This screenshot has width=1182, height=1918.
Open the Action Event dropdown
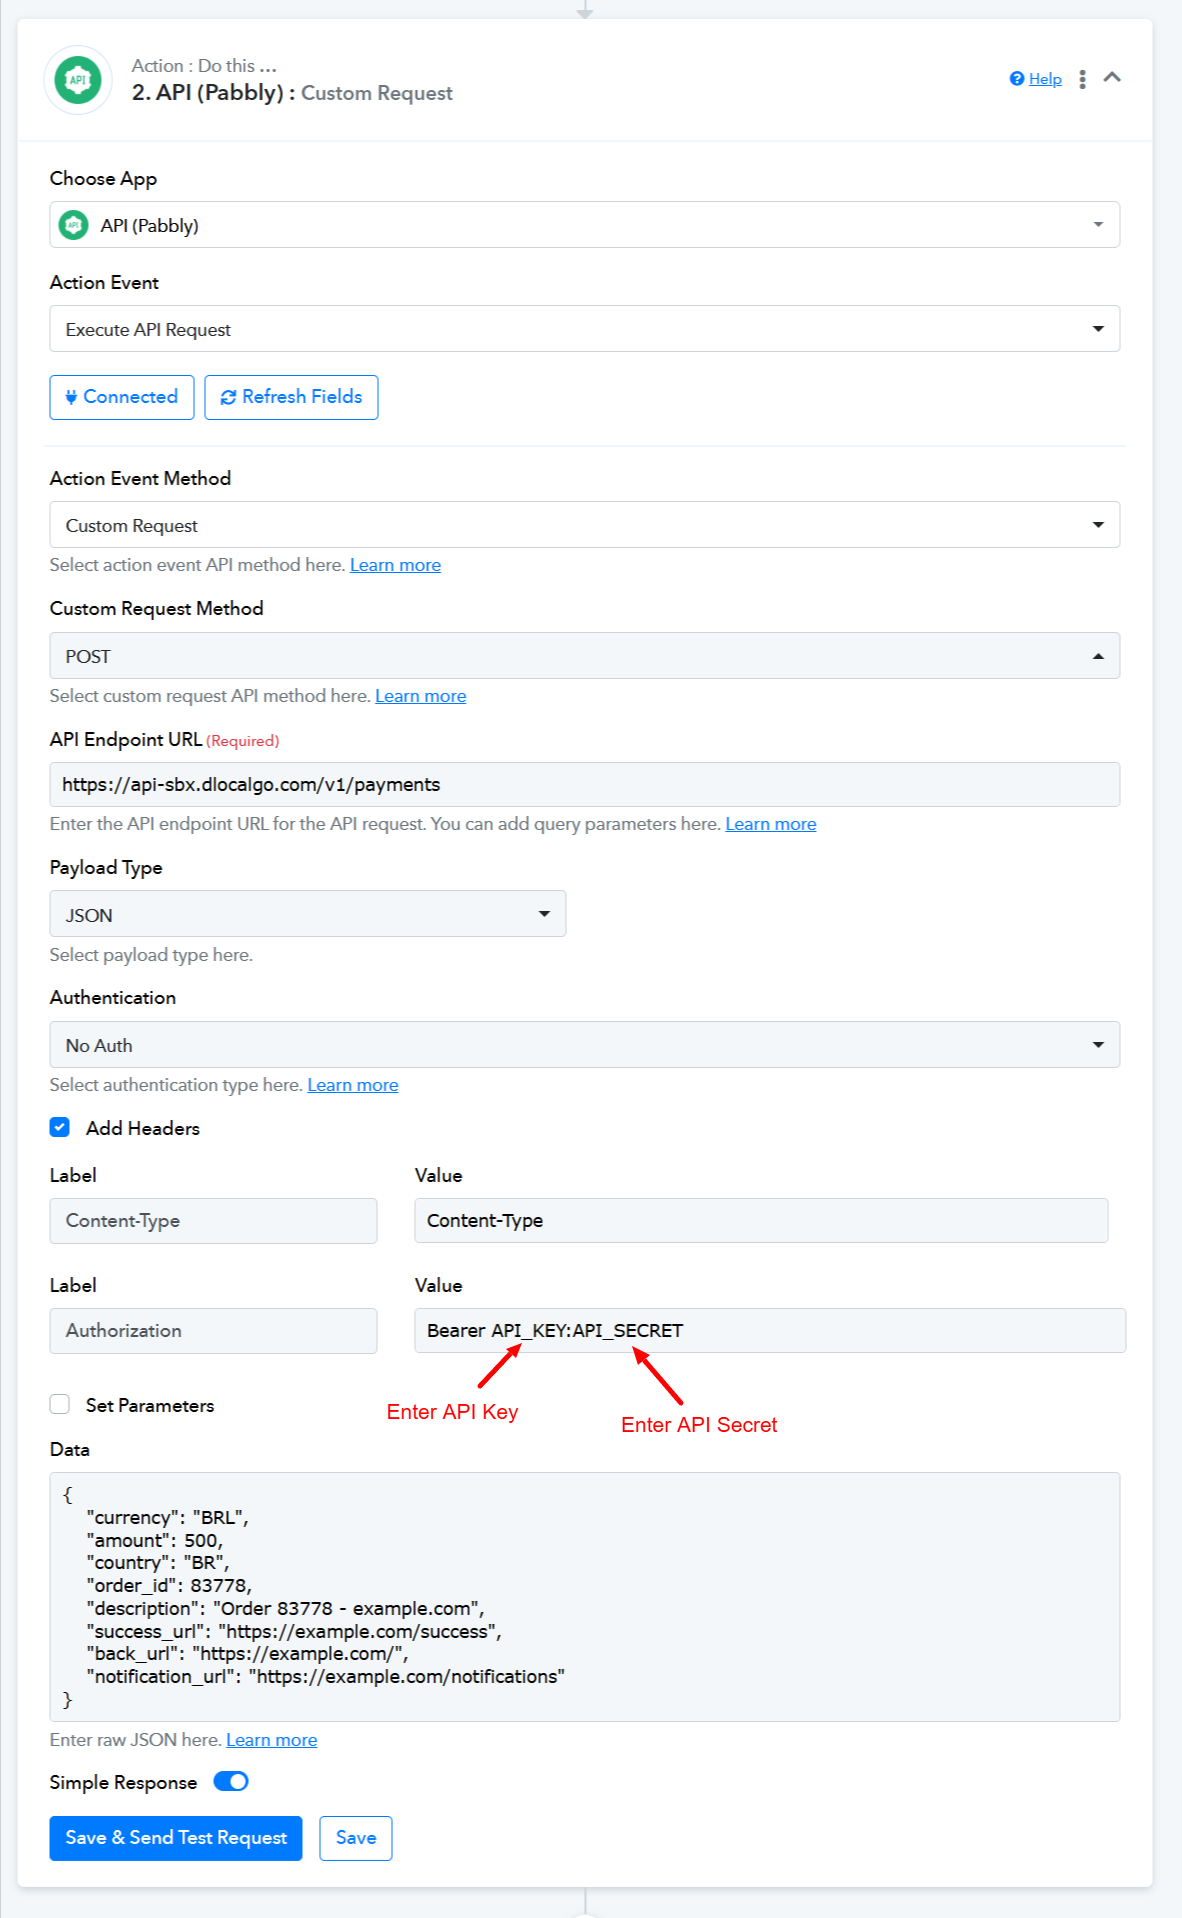tap(584, 329)
